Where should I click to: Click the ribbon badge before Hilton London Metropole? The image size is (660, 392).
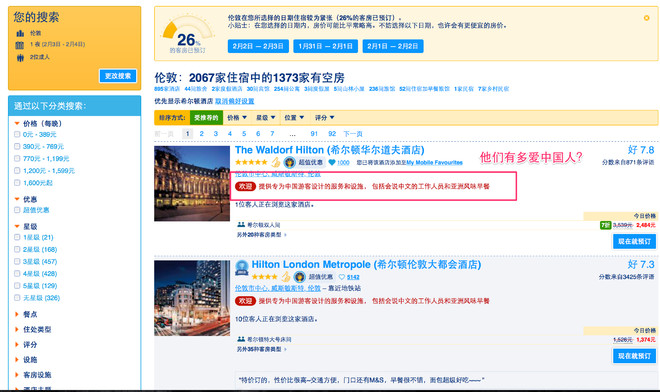(x=242, y=268)
